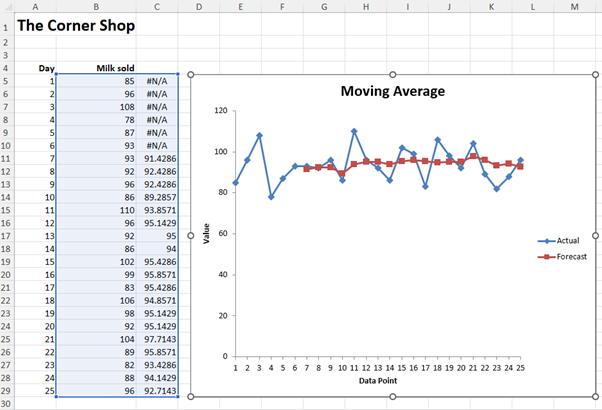Click cell with milk sold value 110
Image resolution: width=602 pixels, height=410 pixels.
[x=96, y=210]
